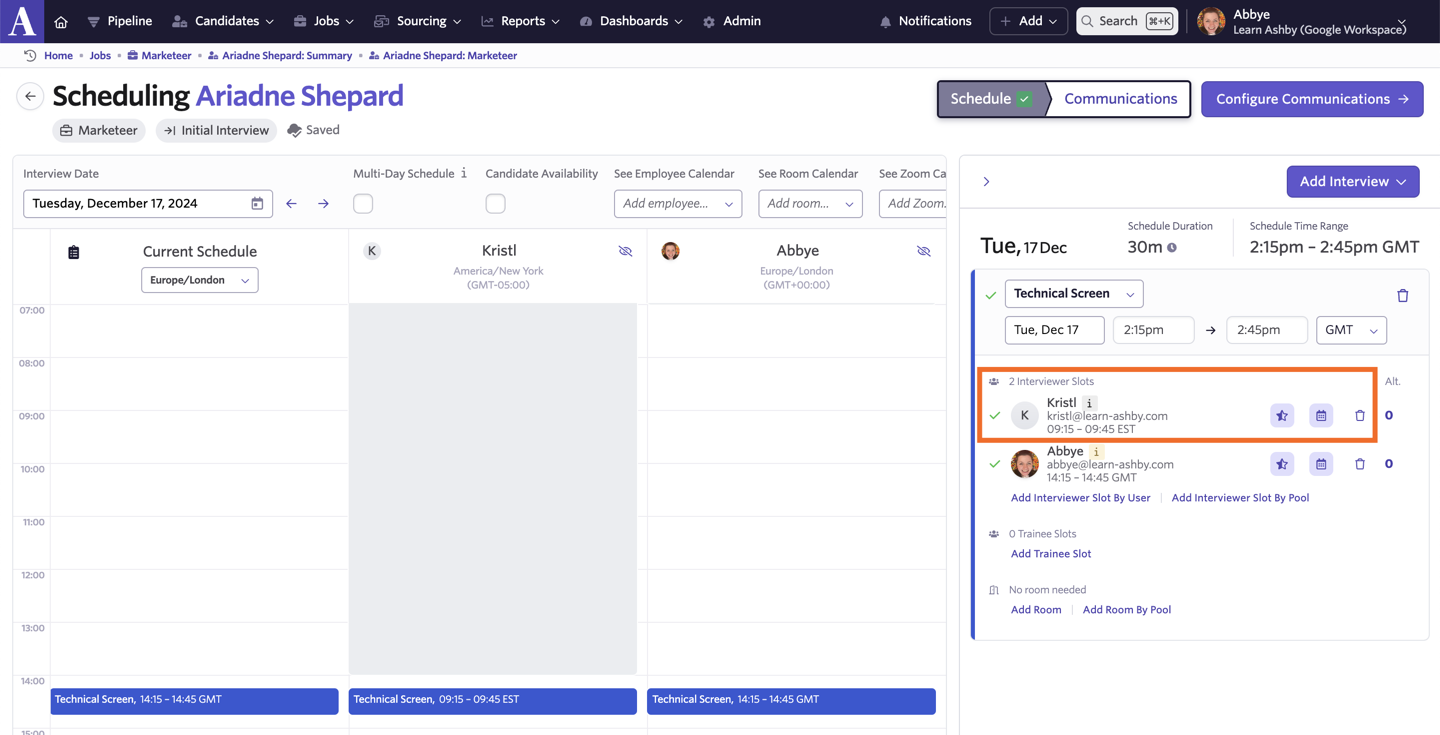The height and width of the screenshot is (735, 1440).
Task: Hide Kristl's calendar column using eye icon
Action: (625, 251)
